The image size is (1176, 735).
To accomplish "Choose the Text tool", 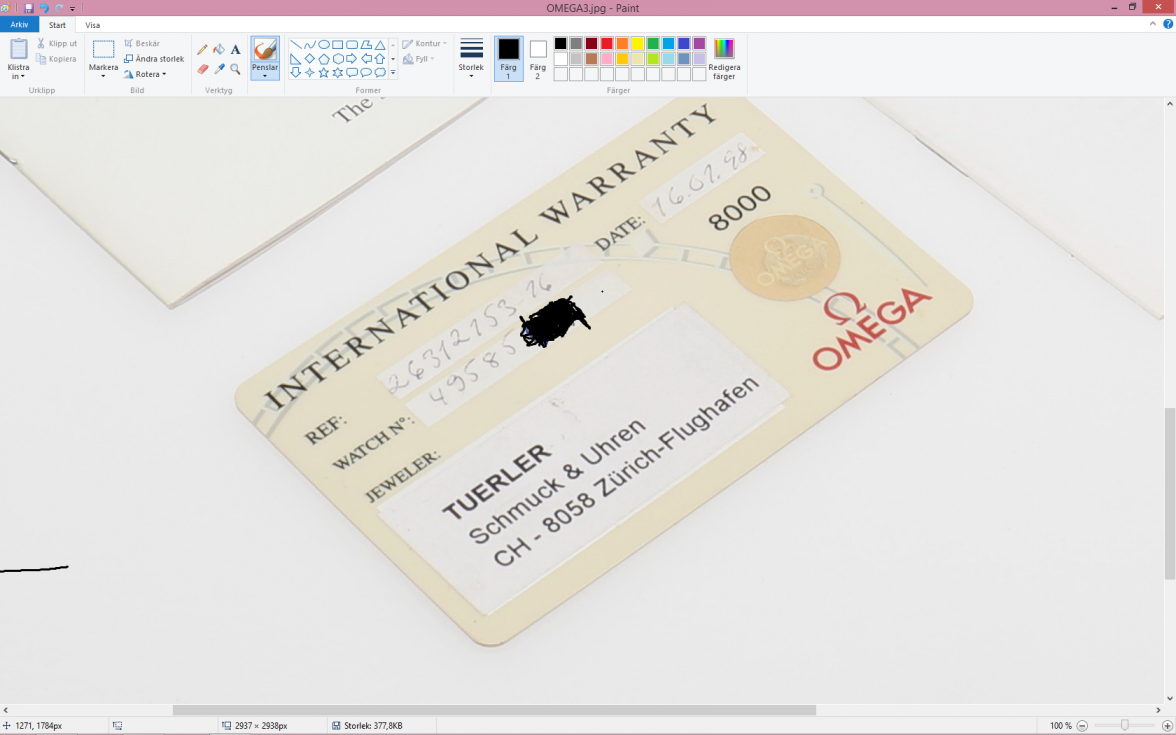I will click(235, 49).
